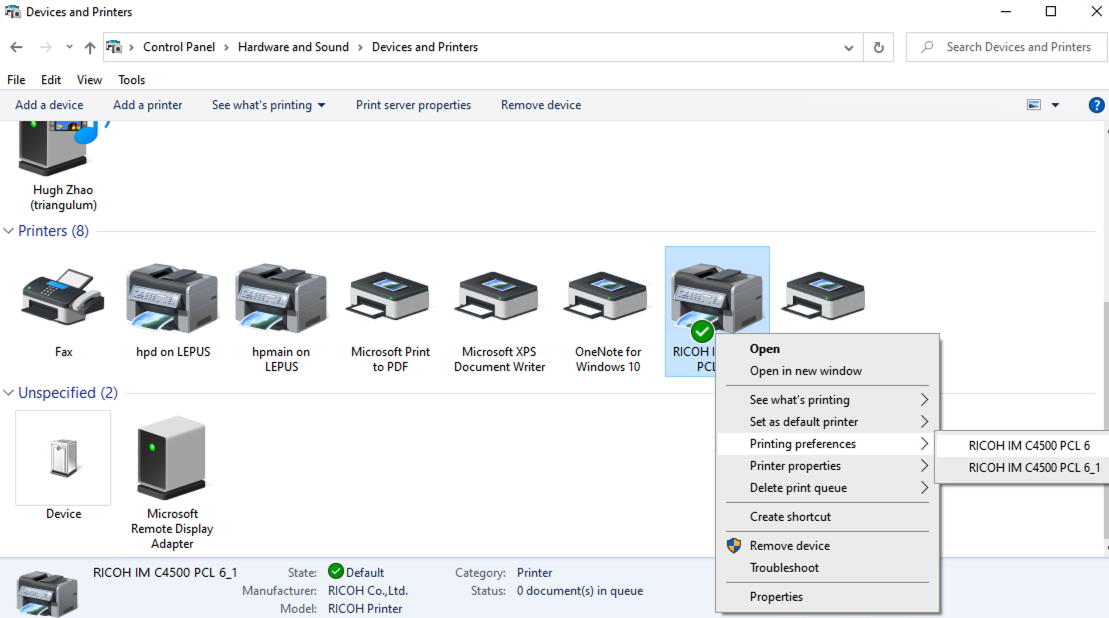Click the Unspecified (2) group header
The height and width of the screenshot is (618, 1109).
point(68,393)
